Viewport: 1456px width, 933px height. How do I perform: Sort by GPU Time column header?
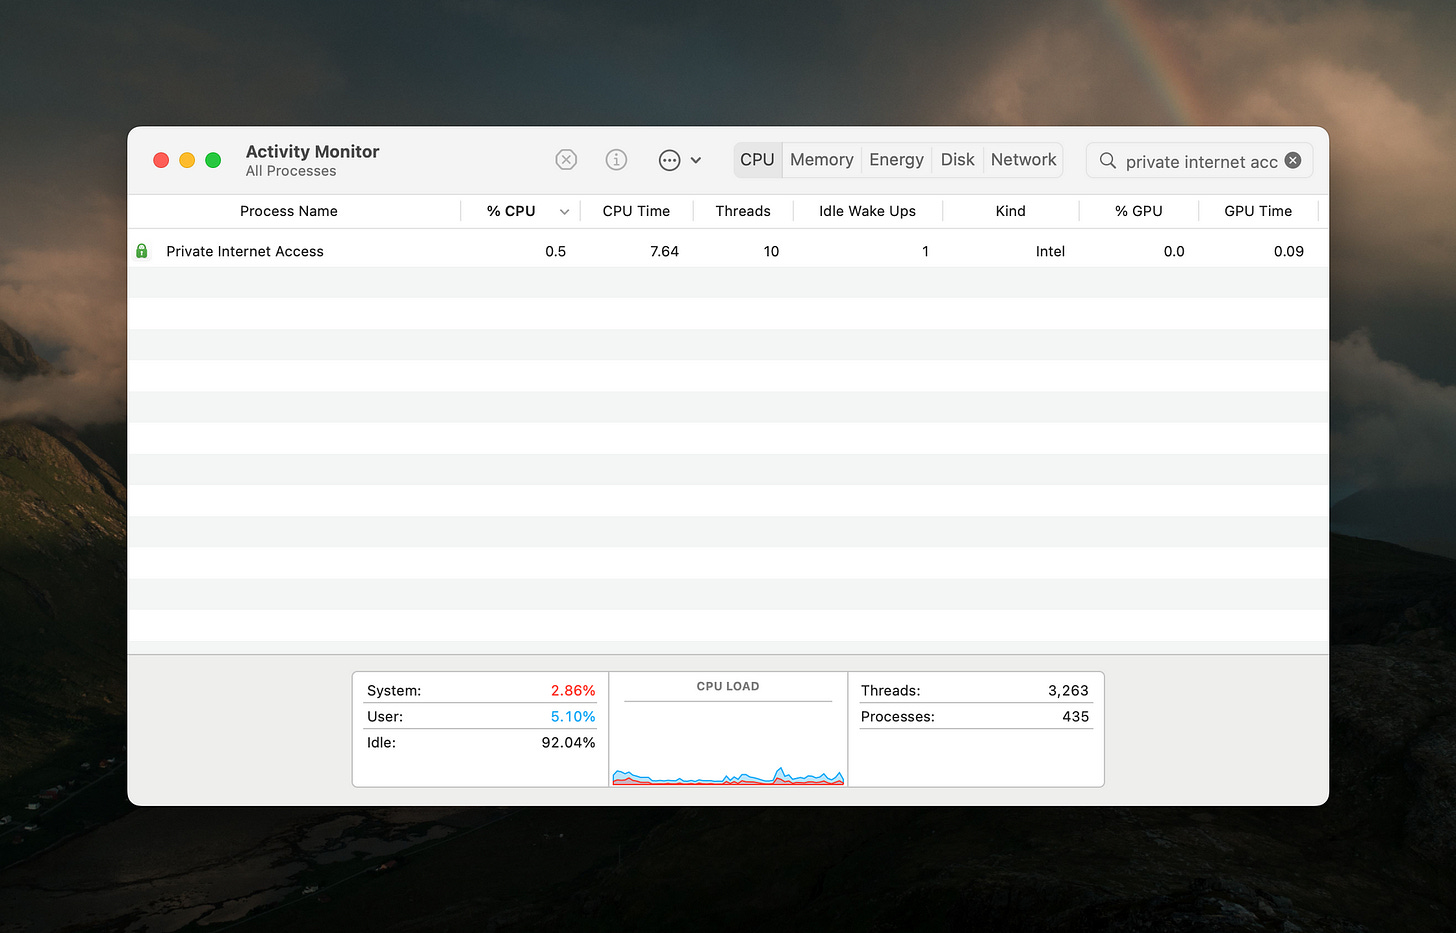click(1258, 211)
